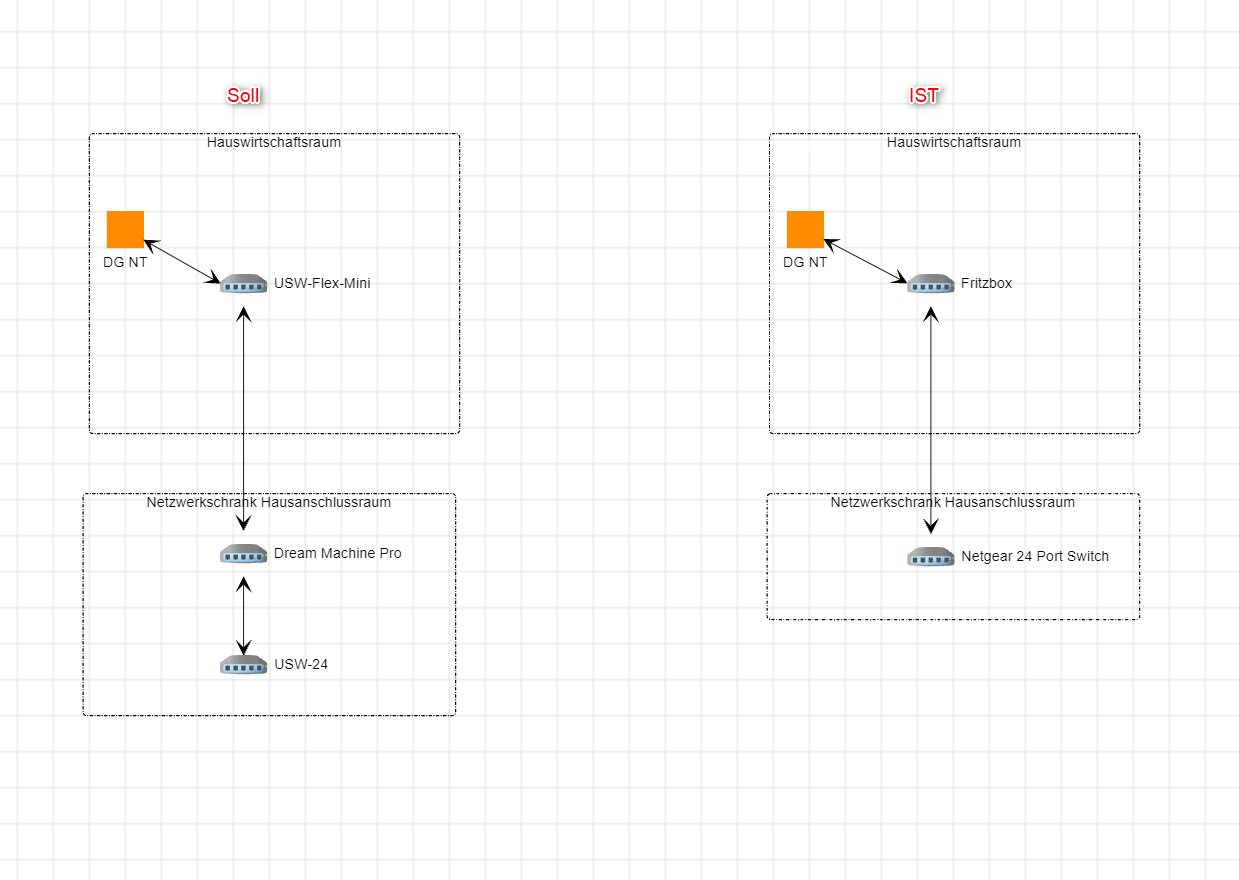The width and height of the screenshot is (1239, 880).
Task: Click the red IST heading
Action: [x=924, y=96]
